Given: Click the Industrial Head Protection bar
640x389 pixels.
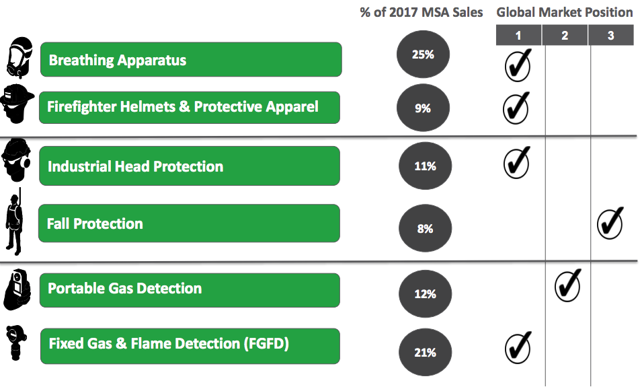Looking at the screenshot, I should (x=189, y=166).
